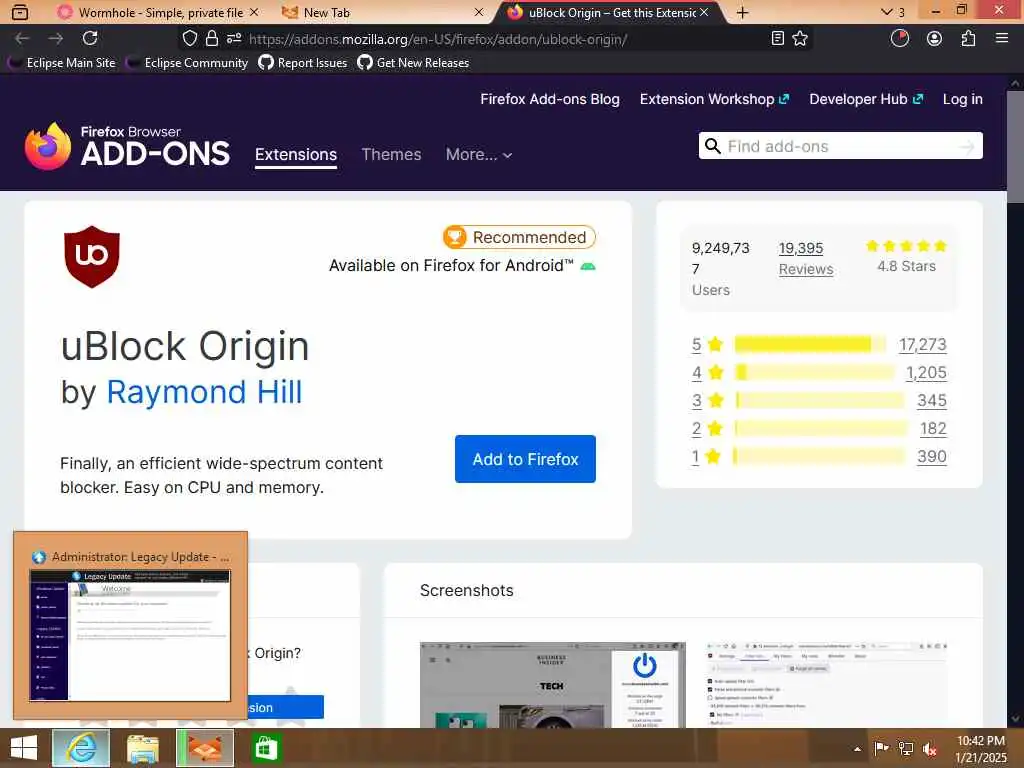1024x768 pixels.
Task: Click the muted volume tray icon
Action: (x=930, y=748)
